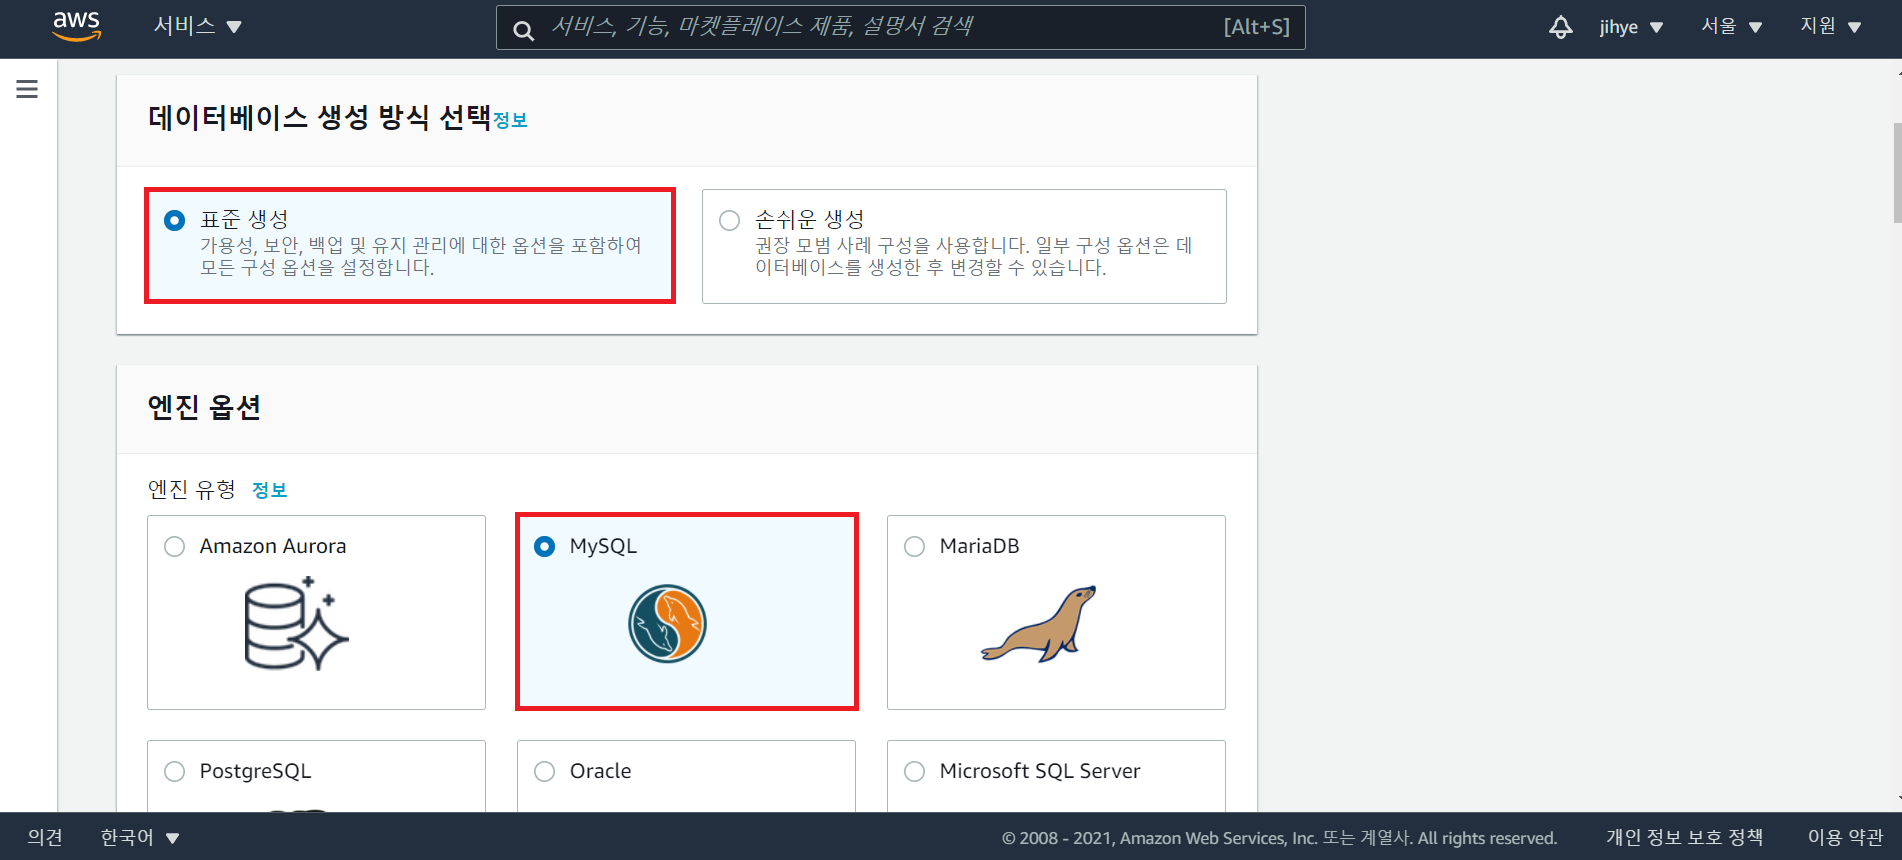1902x860 pixels.
Task: Click the search magnifier icon
Action: (x=523, y=30)
